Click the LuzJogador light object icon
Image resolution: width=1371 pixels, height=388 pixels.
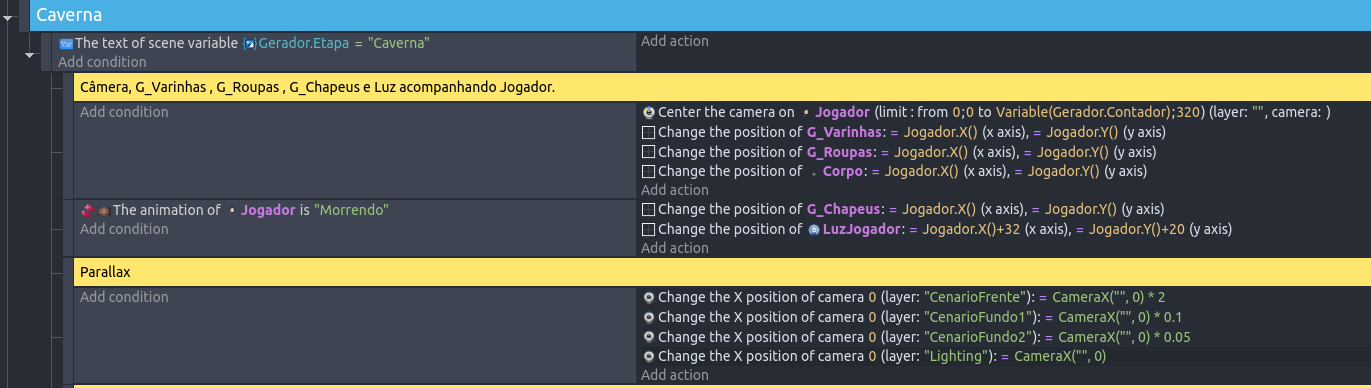(x=813, y=230)
